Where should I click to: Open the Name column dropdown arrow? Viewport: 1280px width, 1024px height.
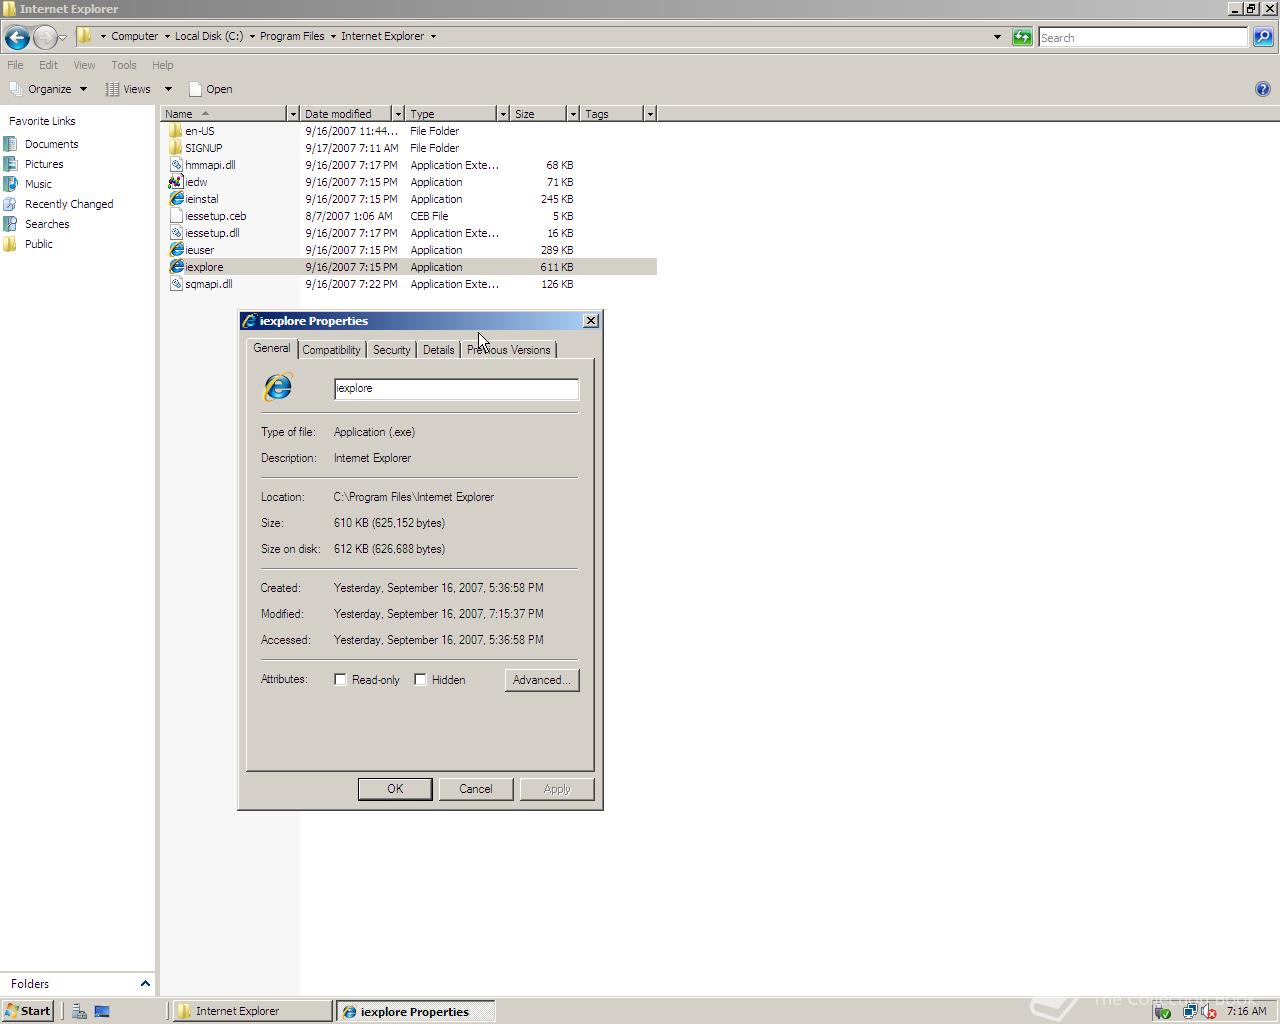click(292, 114)
